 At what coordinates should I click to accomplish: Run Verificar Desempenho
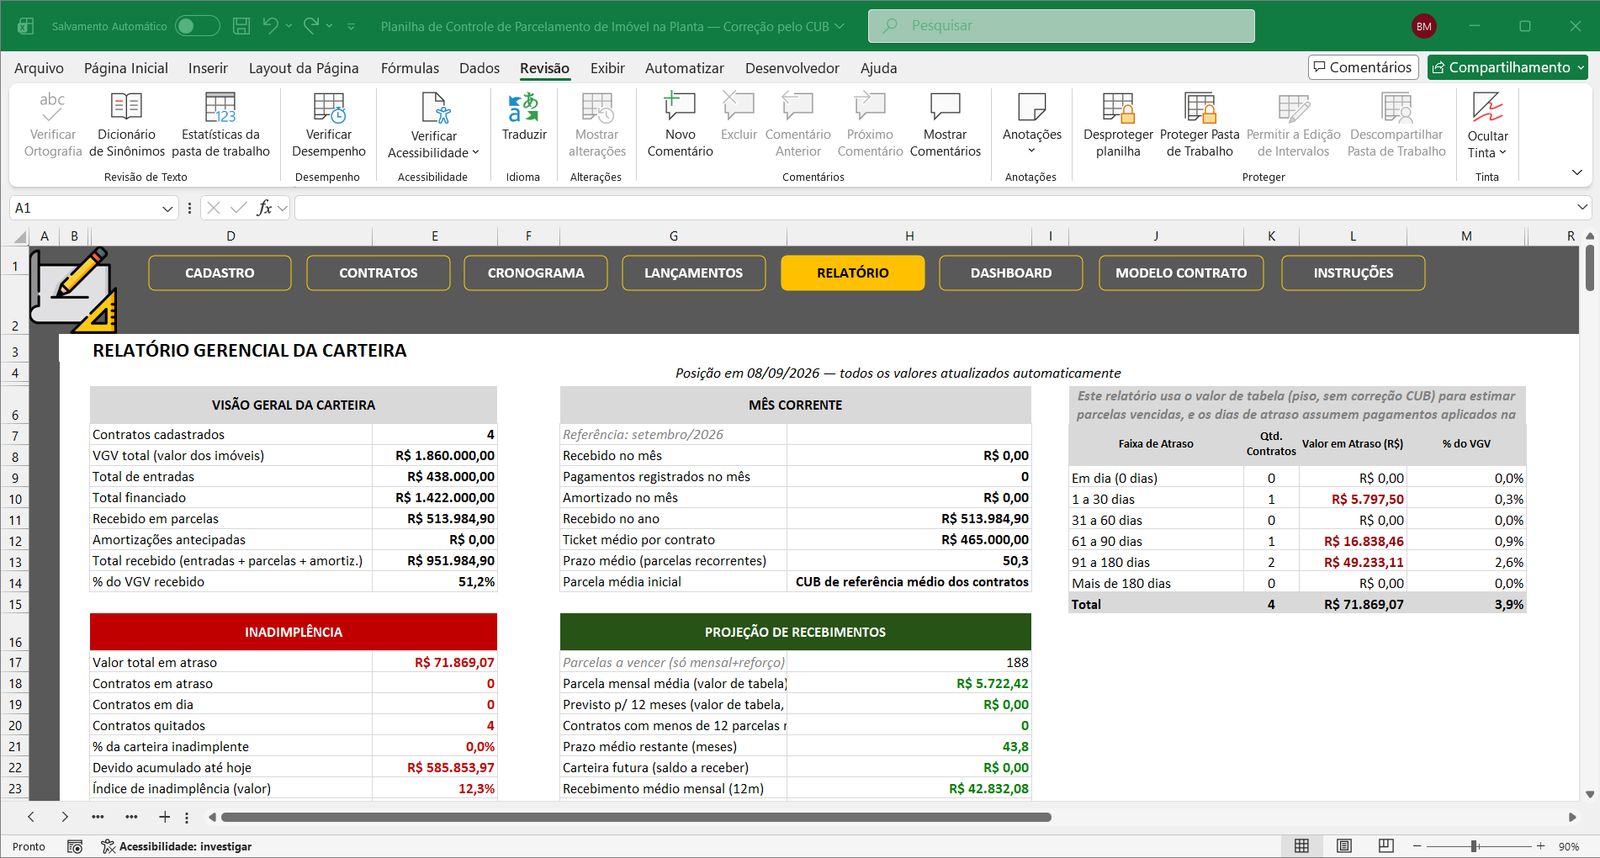[x=328, y=124]
